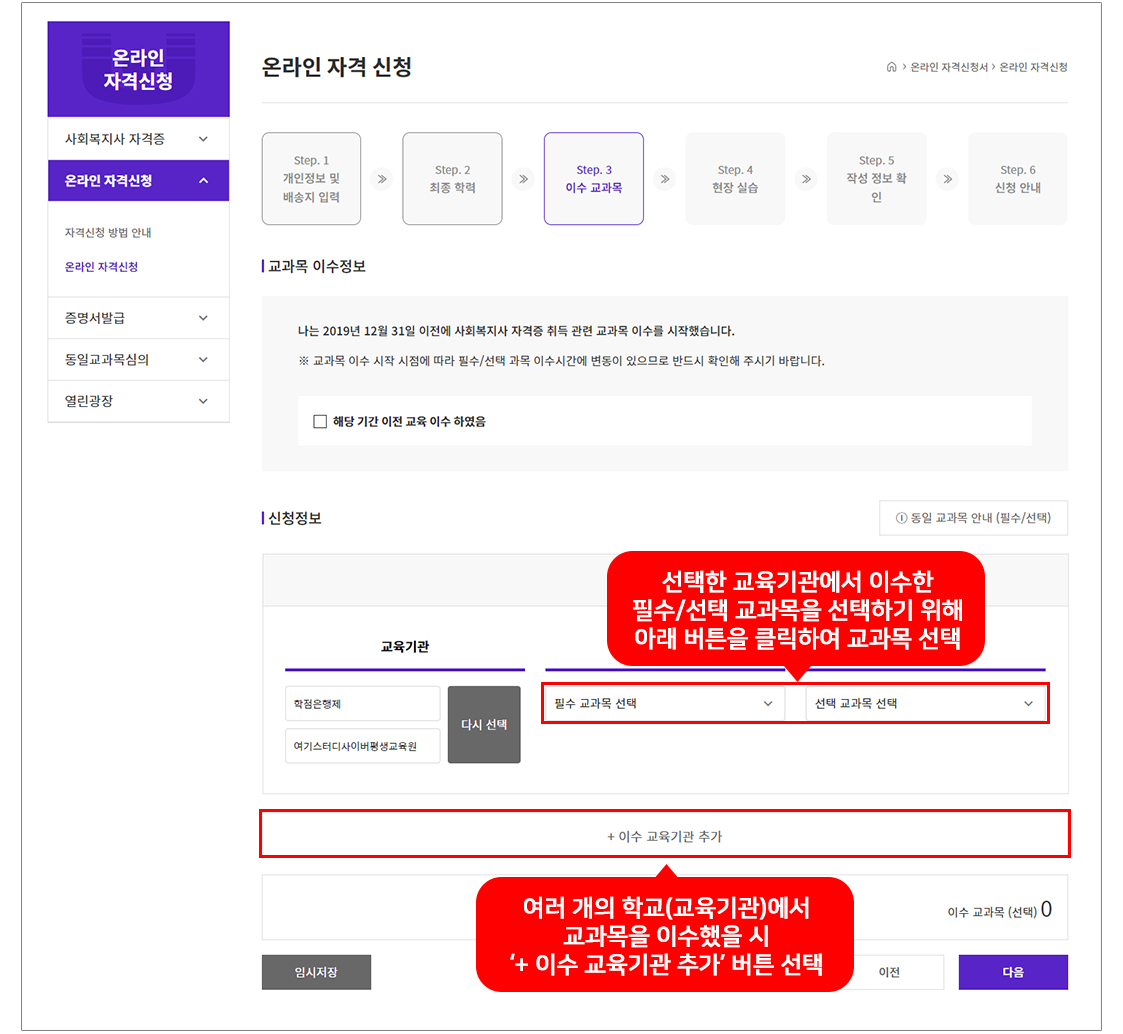Screen dimensions: 1123x1034
Task: Click + 이수 교육기관 추가 button
Action: [664, 835]
